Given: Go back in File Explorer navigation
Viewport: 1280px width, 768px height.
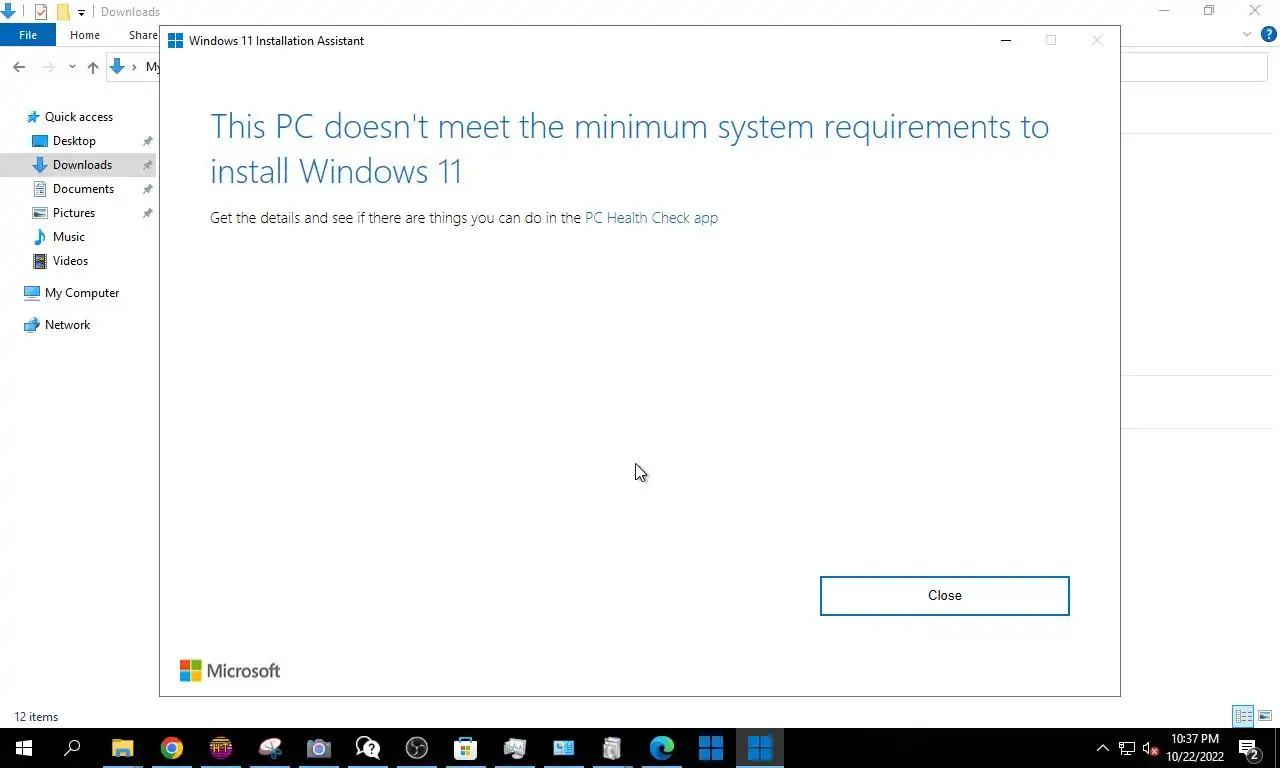Looking at the screenshot, I should pyautogui.click(x=19, y=67).
